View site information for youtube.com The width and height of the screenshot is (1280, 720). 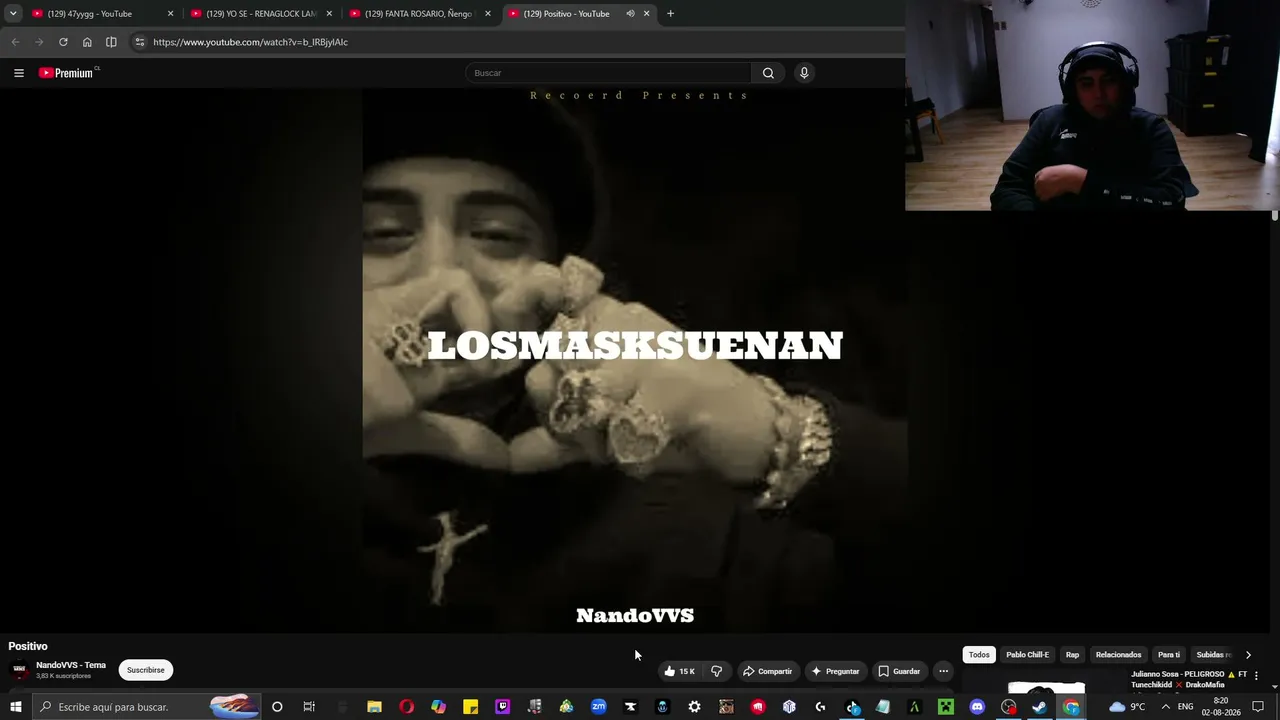[140, 42]
